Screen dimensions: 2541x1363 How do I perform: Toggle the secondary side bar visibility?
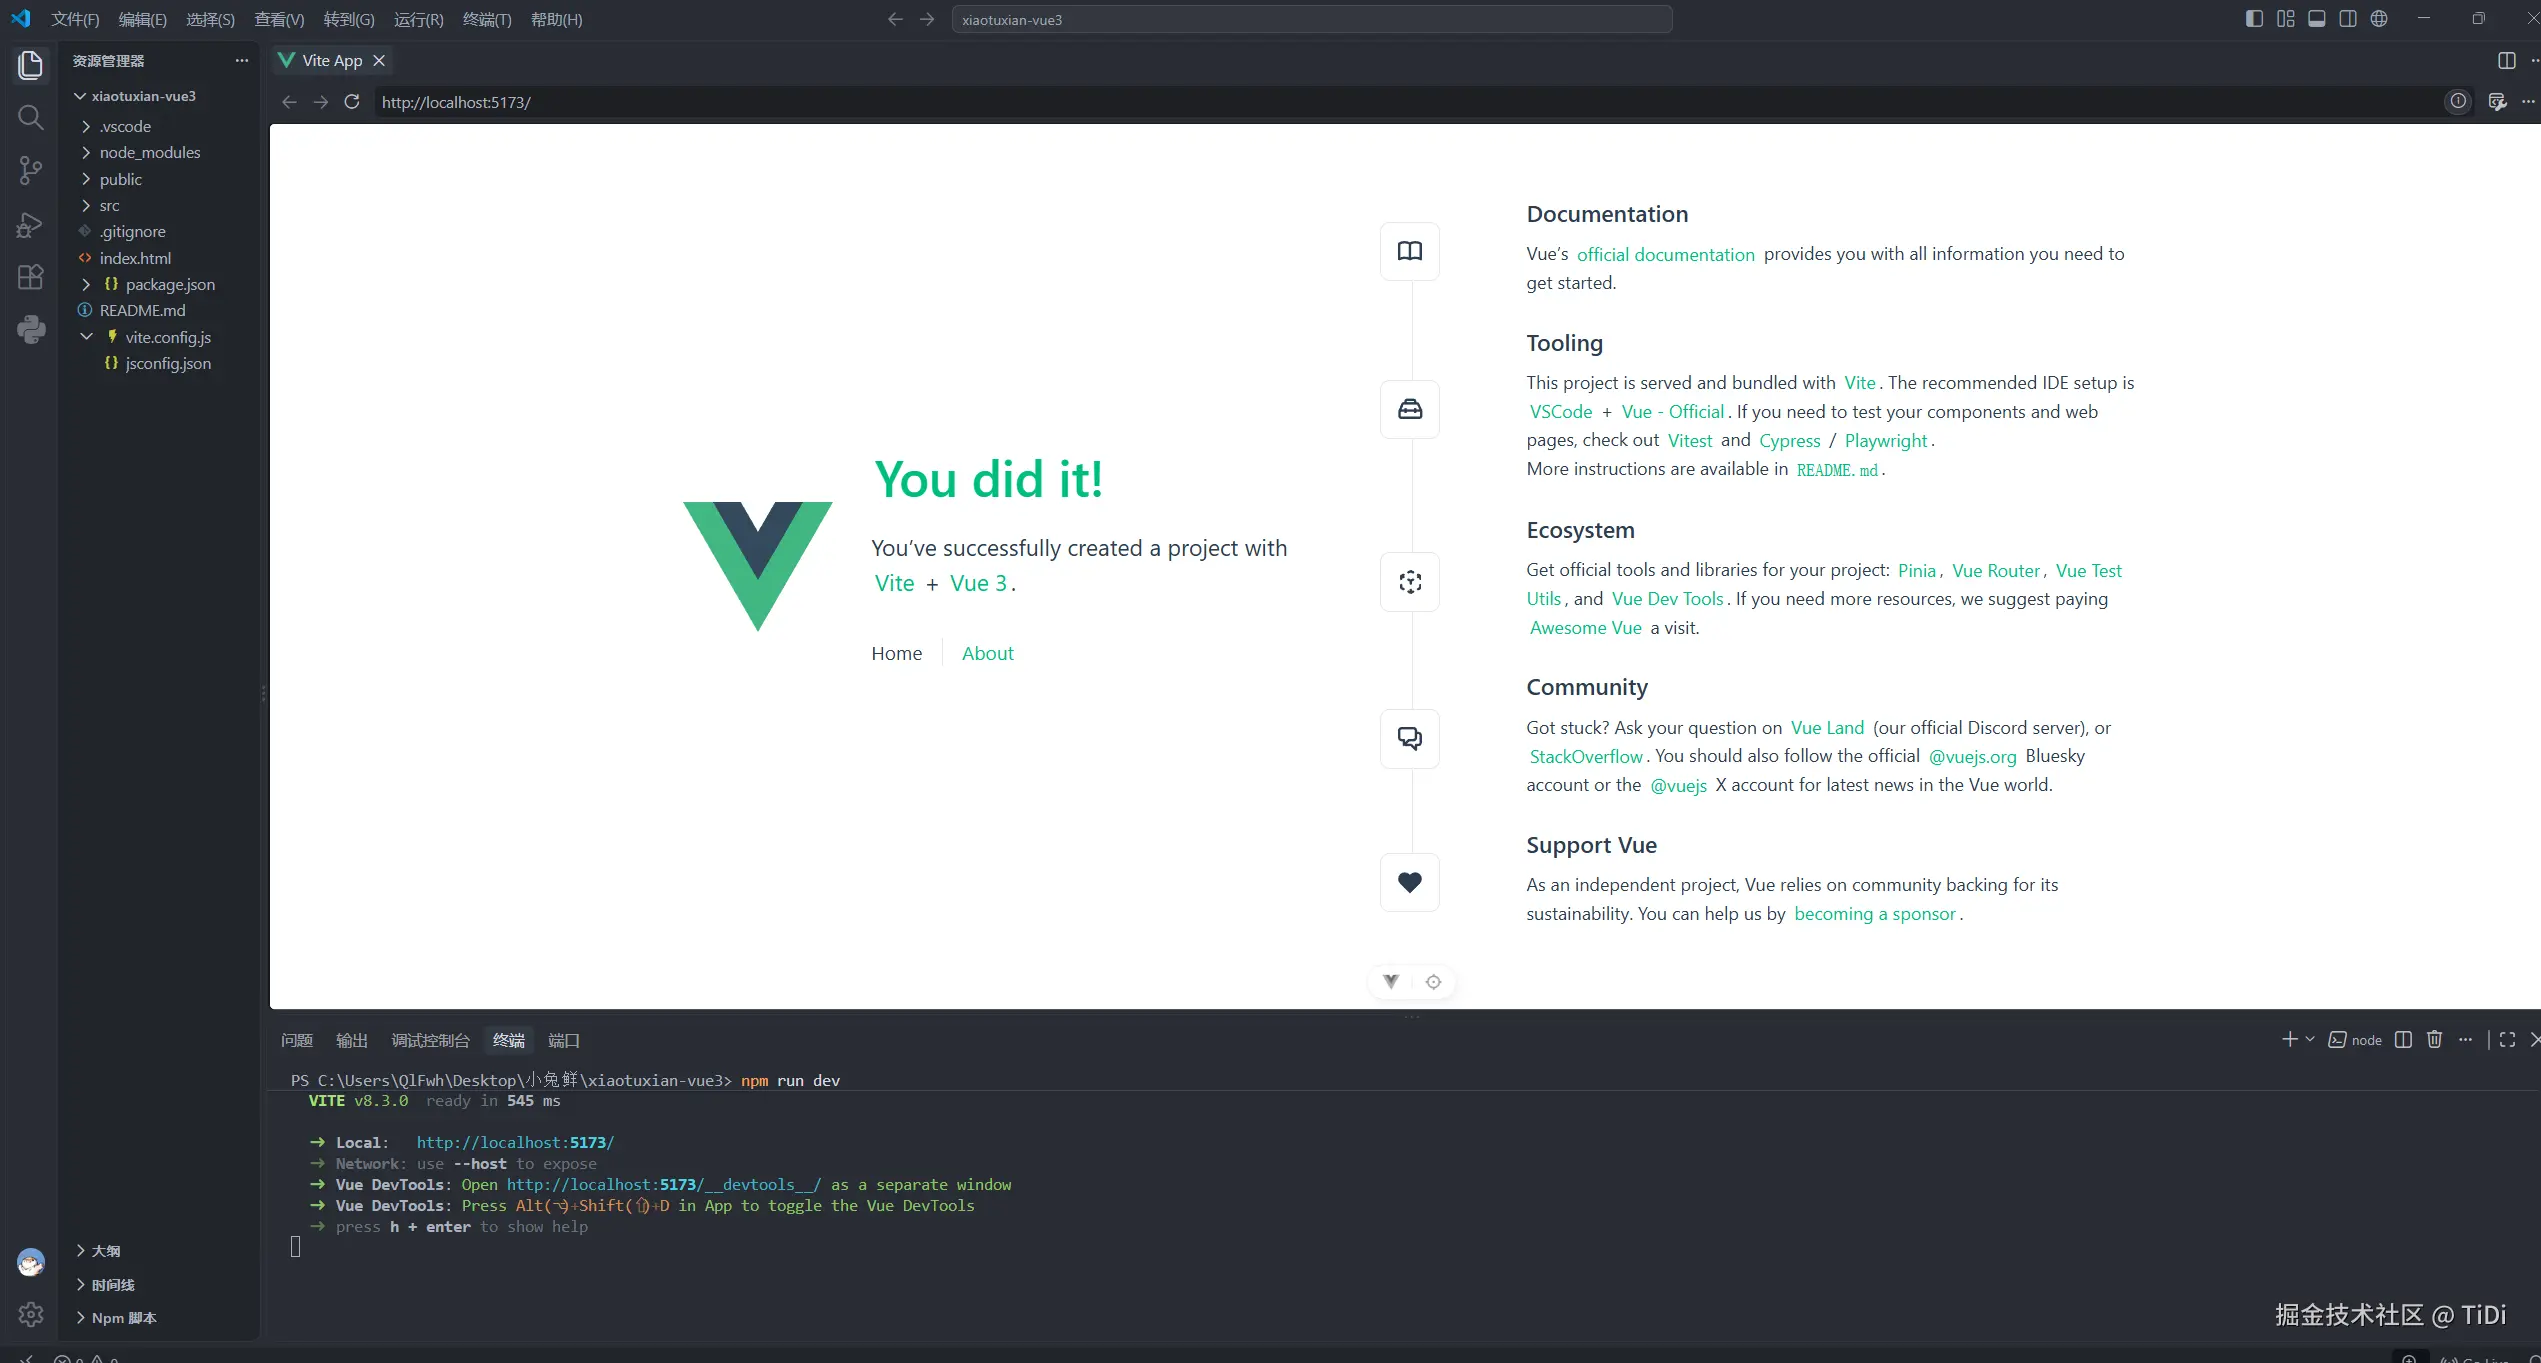pos(2348,19)
